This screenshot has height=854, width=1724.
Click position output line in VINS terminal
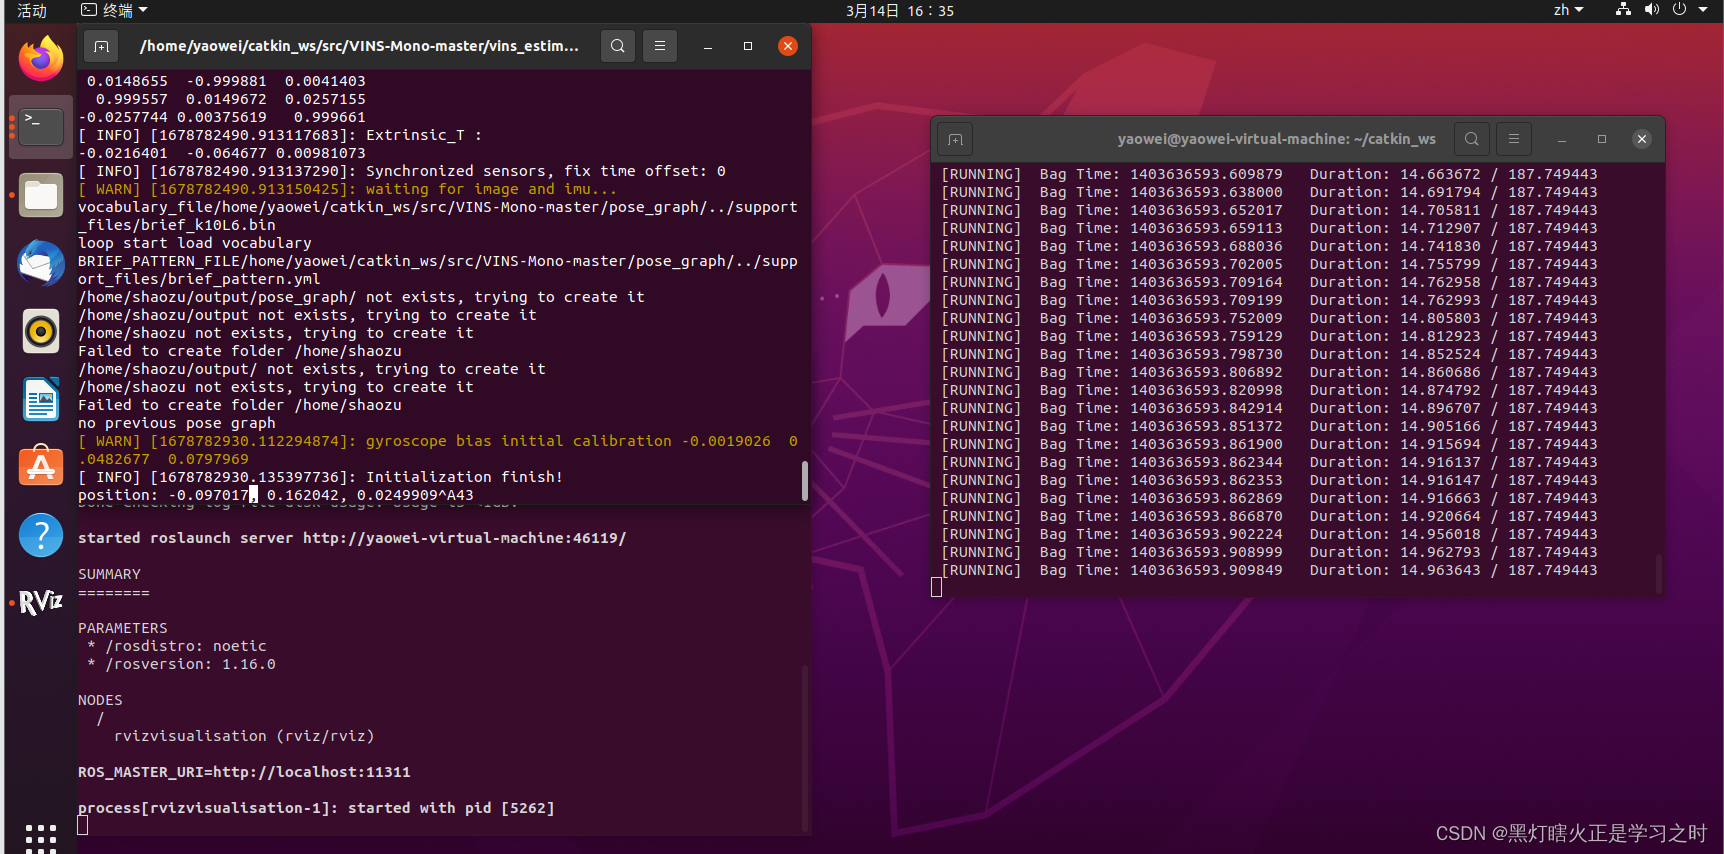point(276,495)
